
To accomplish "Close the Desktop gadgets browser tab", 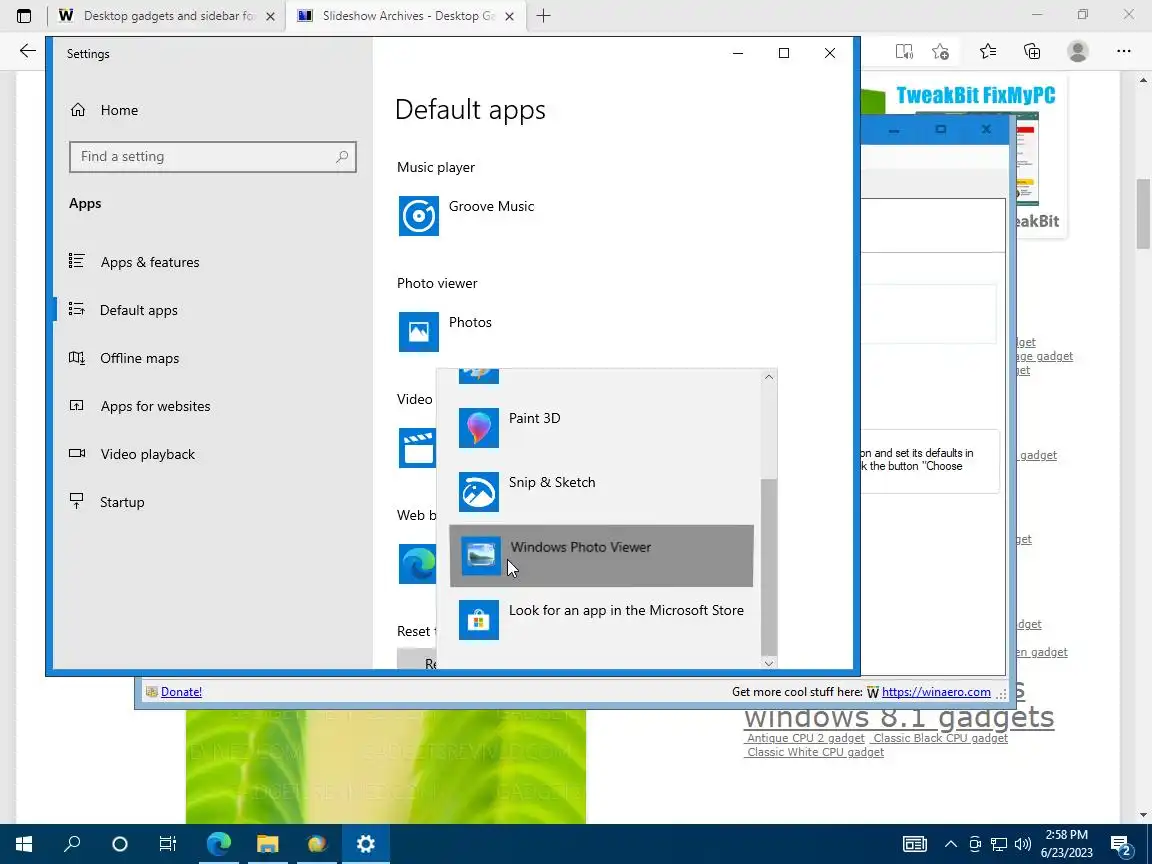I will 270,16.
